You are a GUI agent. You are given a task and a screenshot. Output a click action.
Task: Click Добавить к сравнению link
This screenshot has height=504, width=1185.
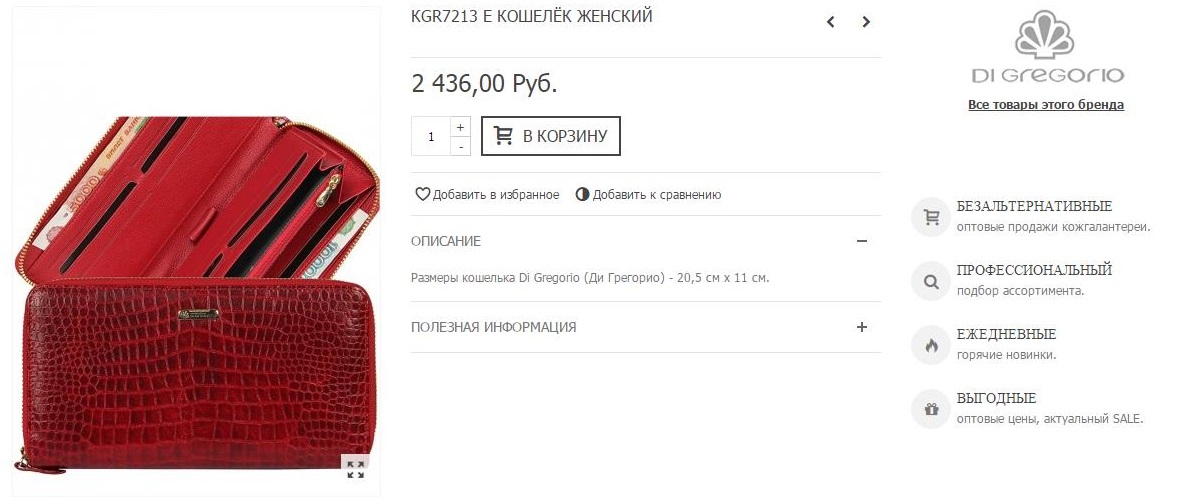[x=657, y=195]
